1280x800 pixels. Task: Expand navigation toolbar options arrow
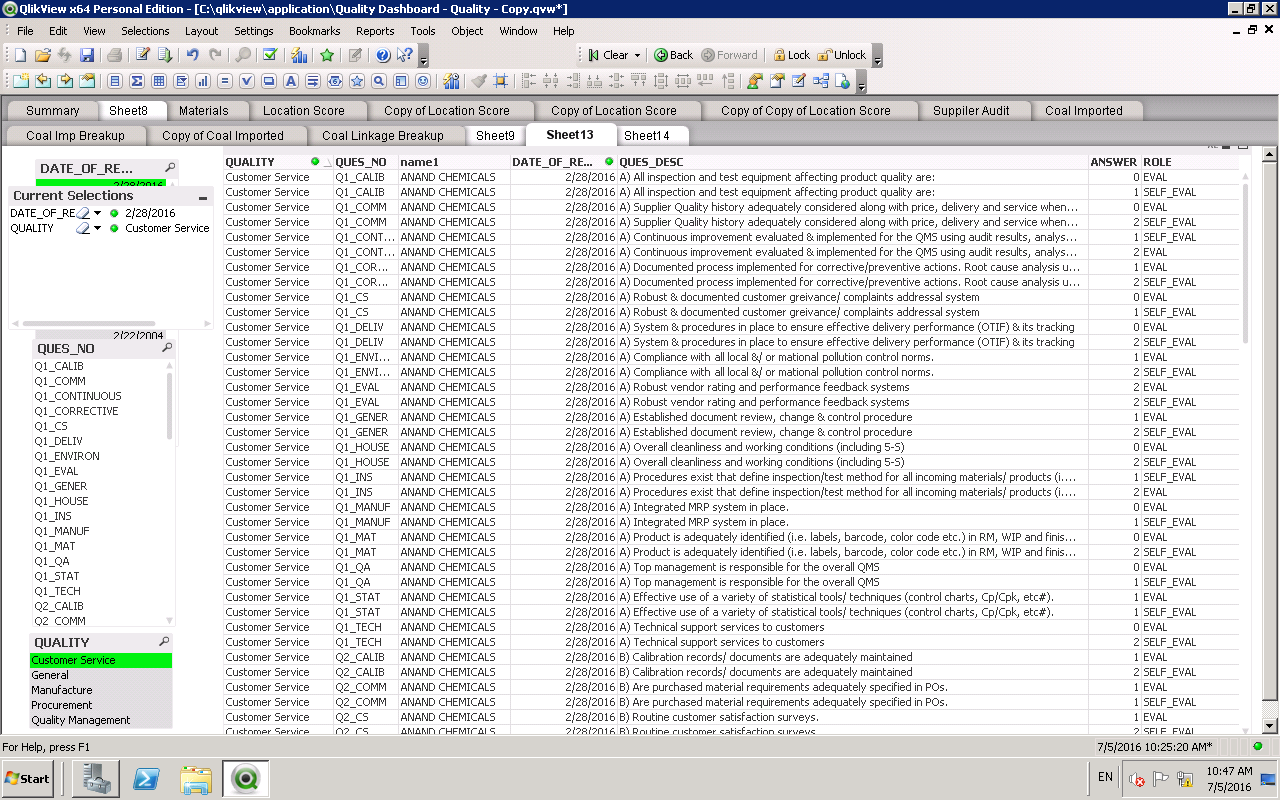tap(877, 57)
